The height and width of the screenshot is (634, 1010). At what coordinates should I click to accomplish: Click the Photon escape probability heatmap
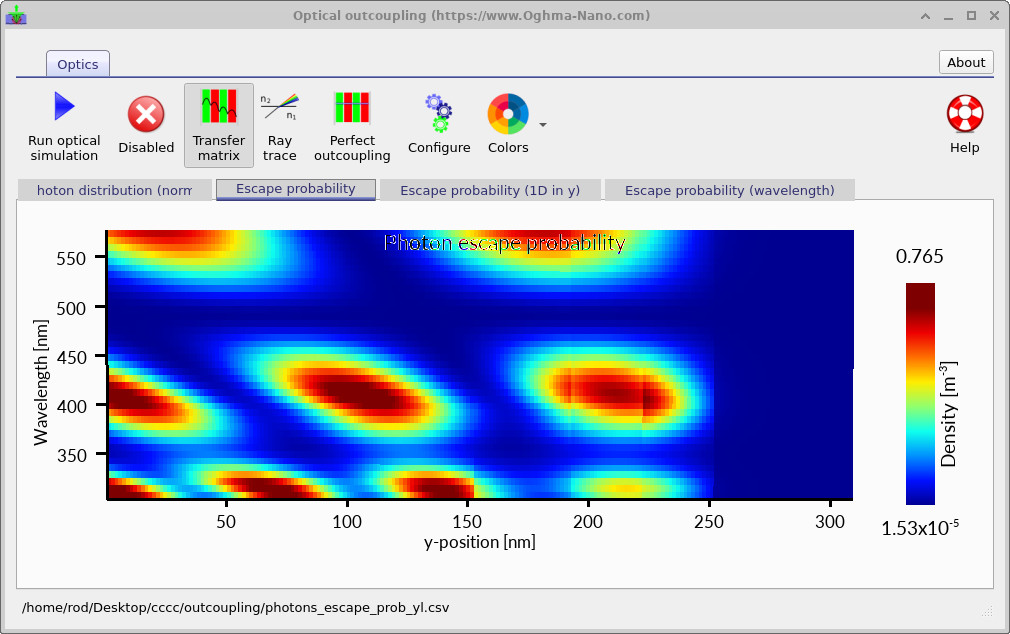[480, 365]
